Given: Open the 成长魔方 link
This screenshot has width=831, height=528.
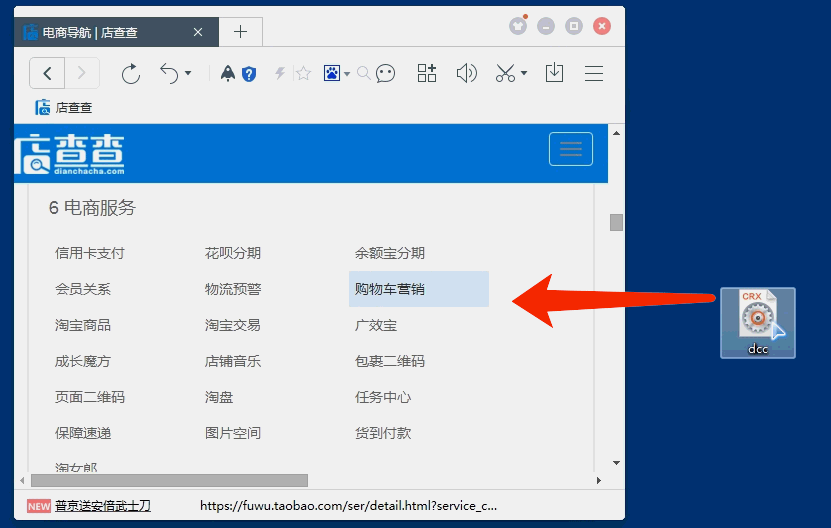Looking at the screenshot, I should coord(83,362).
